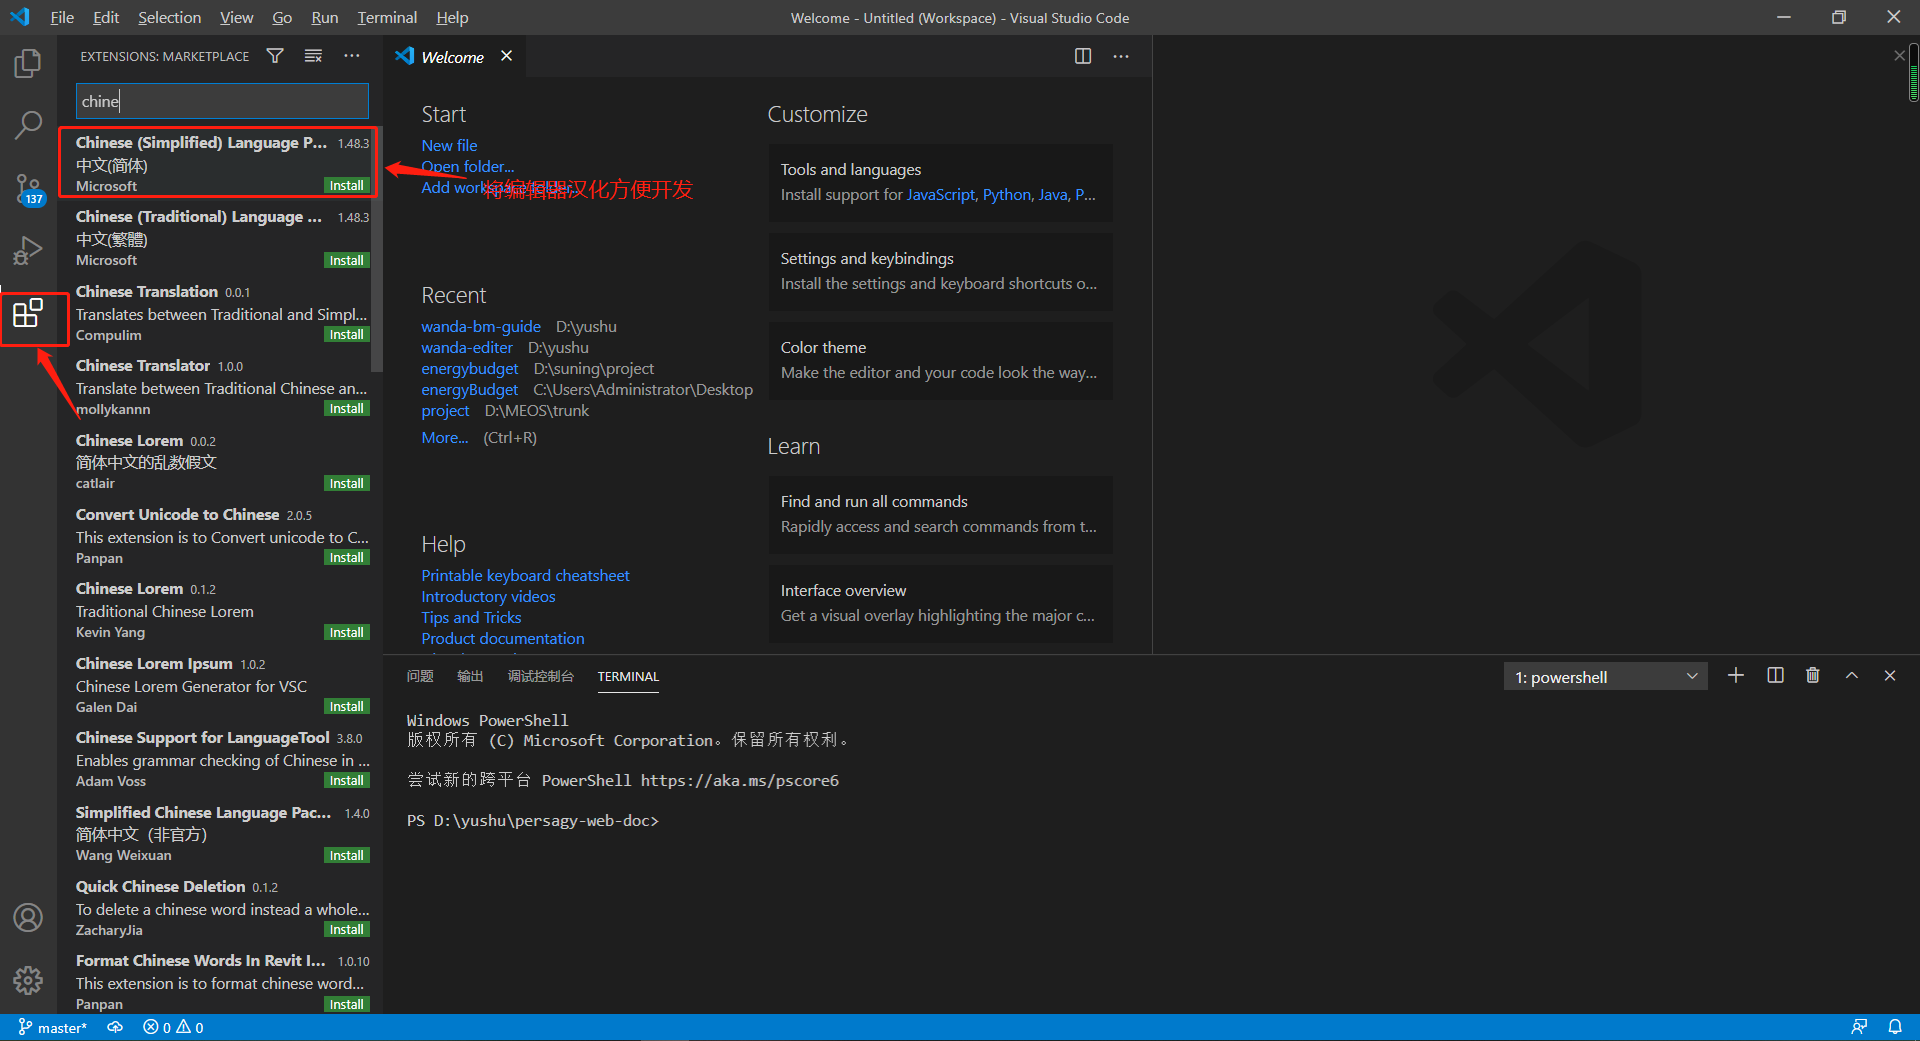Viewport: 1920px width, 1041px height.
Task: Open the Explorer view in activity bar
Action: (28, 64)
